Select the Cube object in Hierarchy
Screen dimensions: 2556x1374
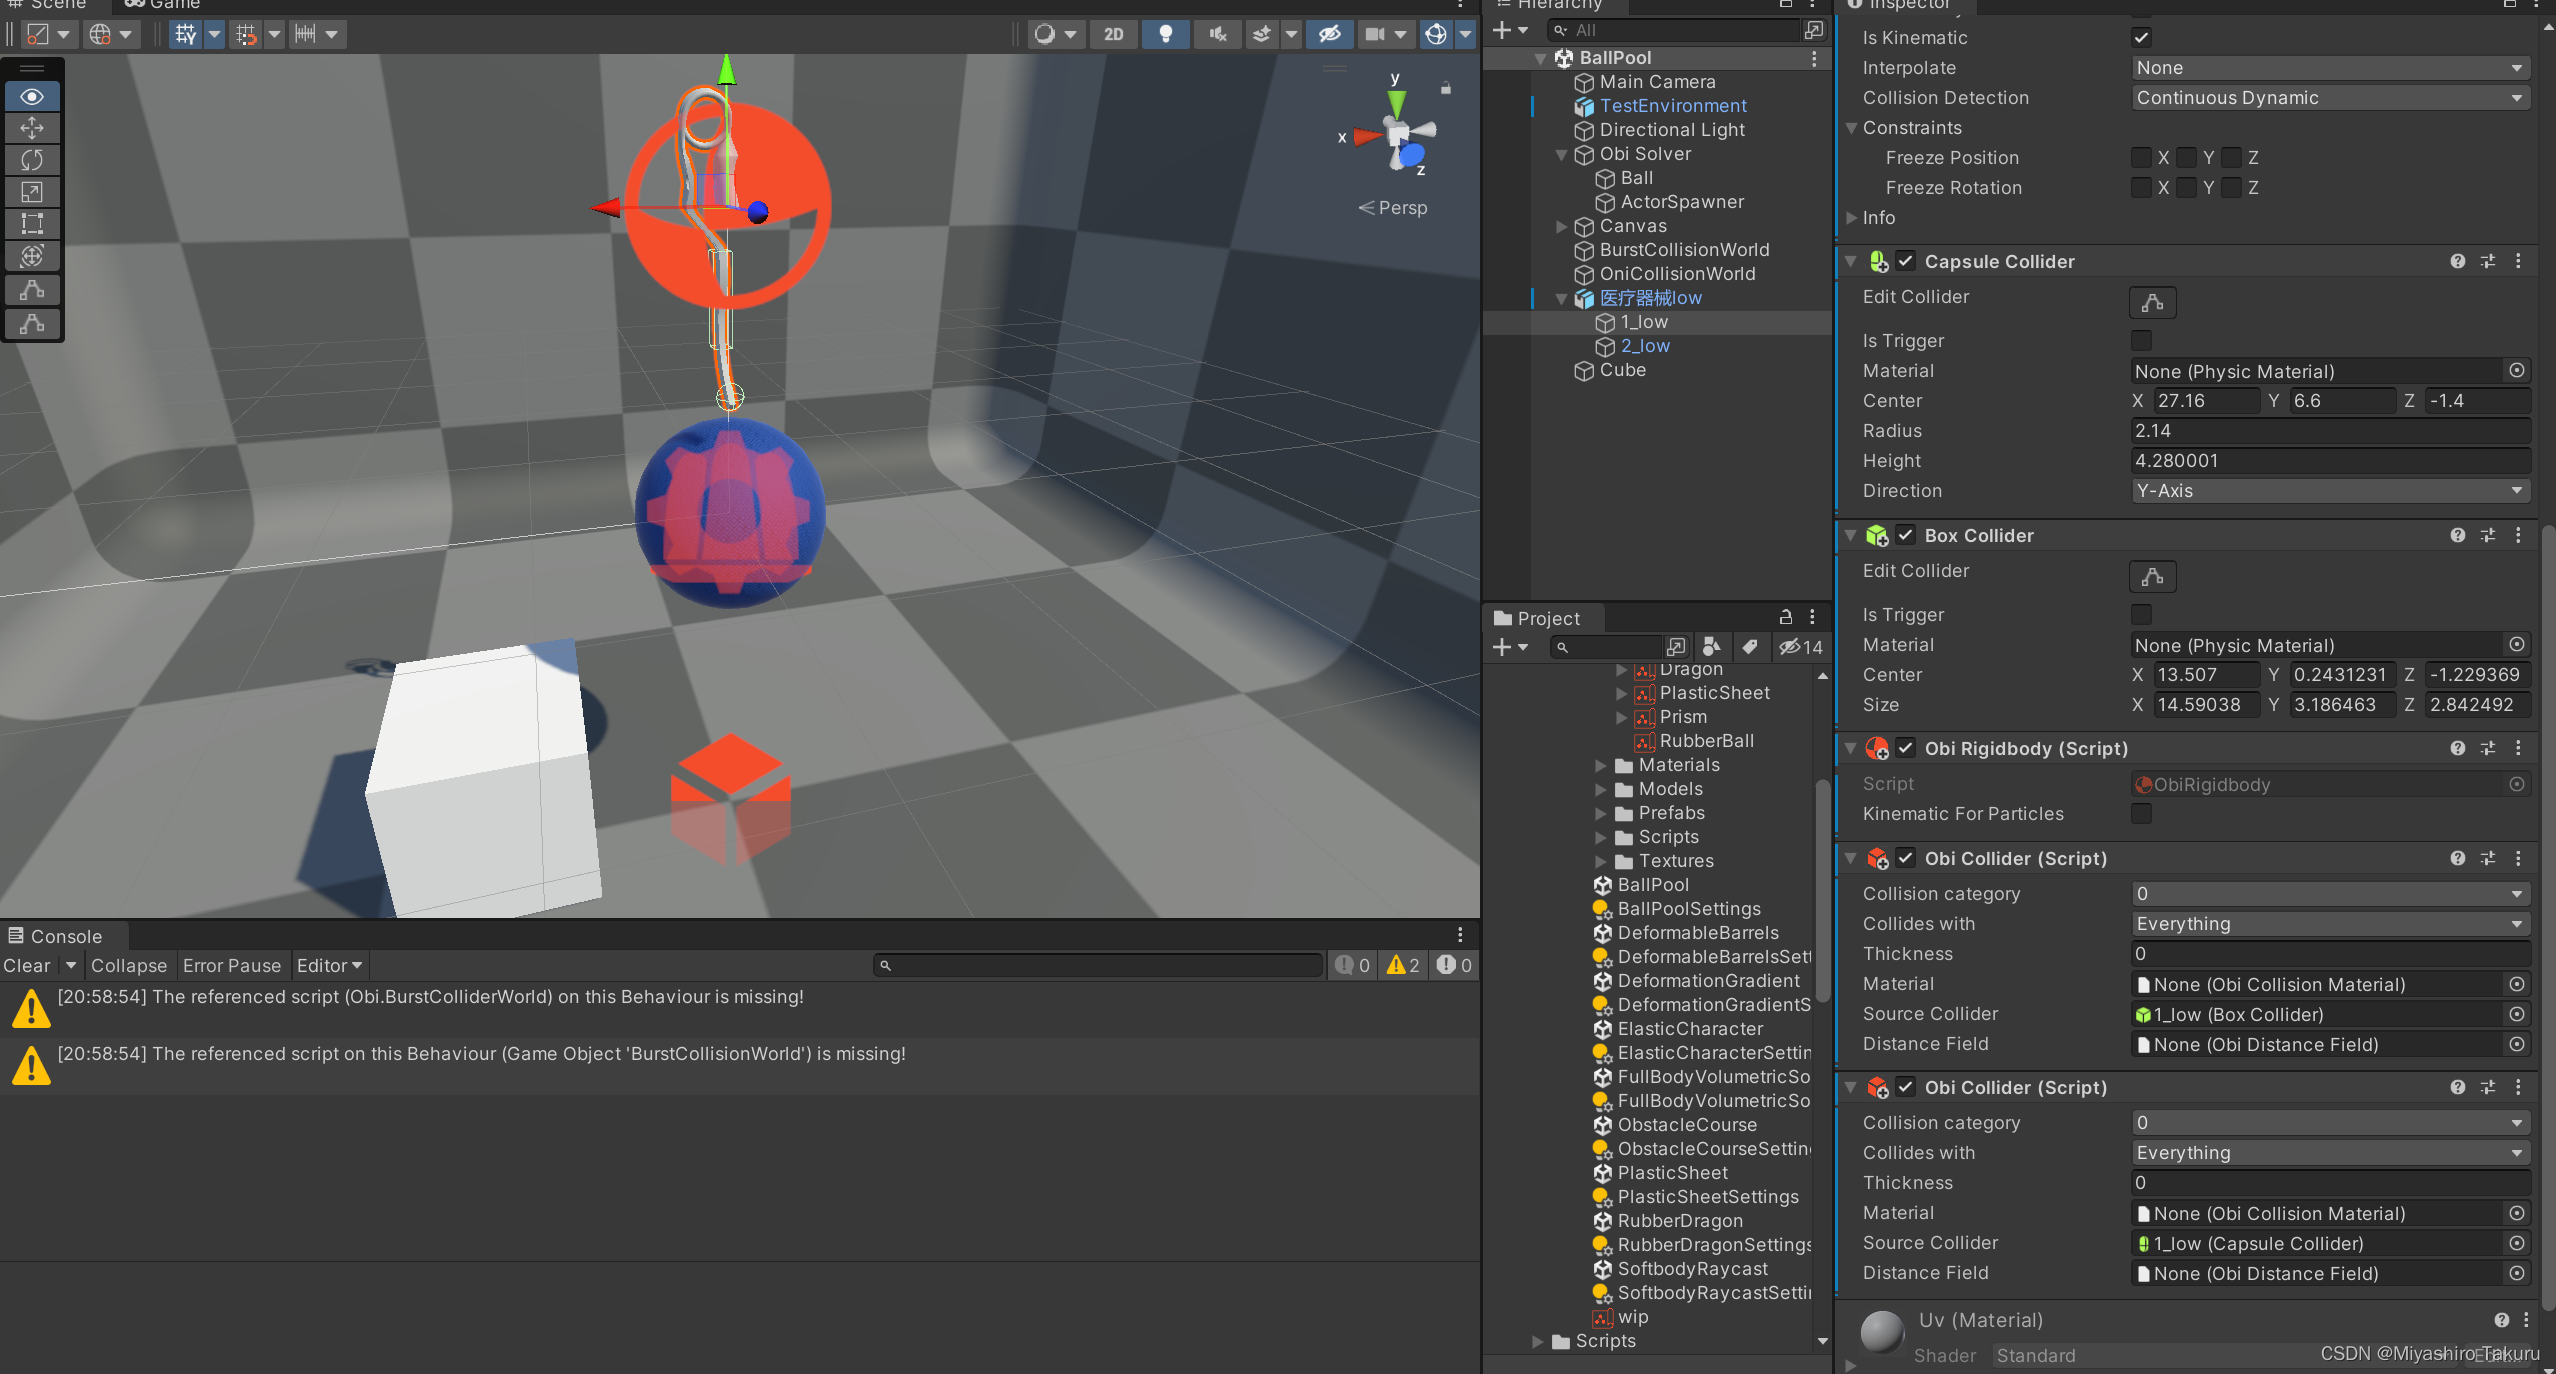1622,370
